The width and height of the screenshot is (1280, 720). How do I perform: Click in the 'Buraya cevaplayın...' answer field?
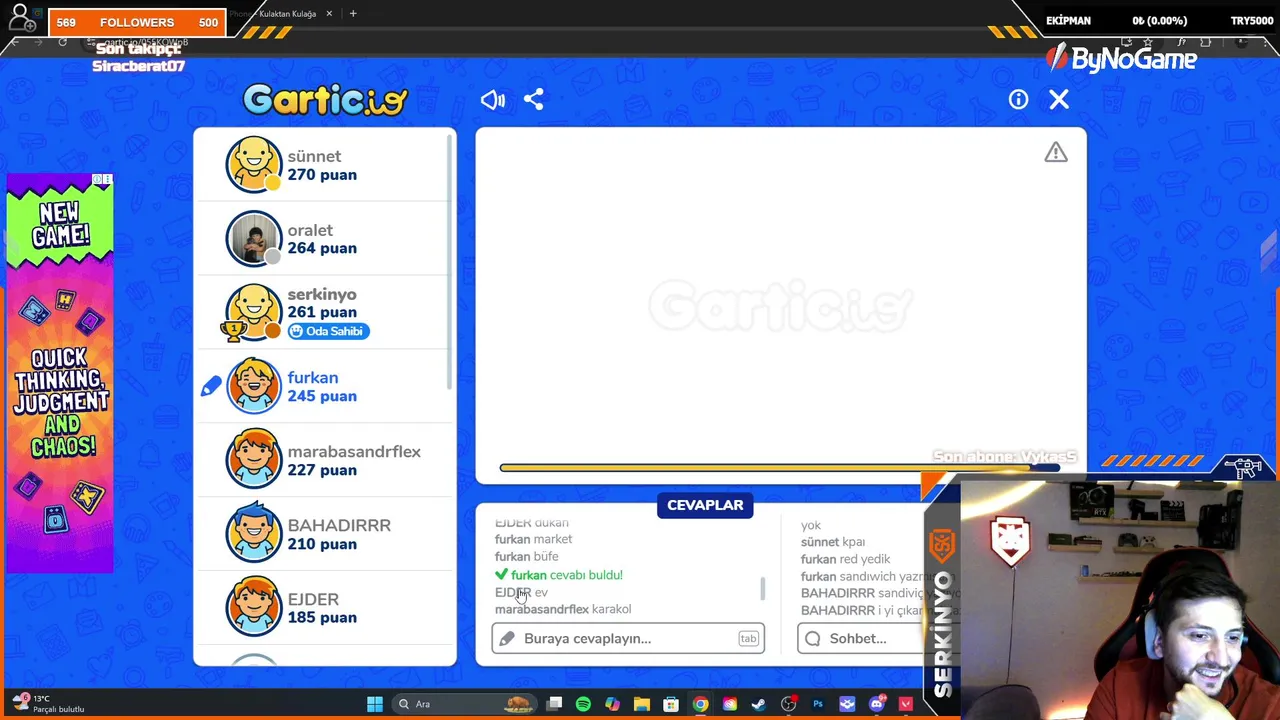[x=628, y=638]
